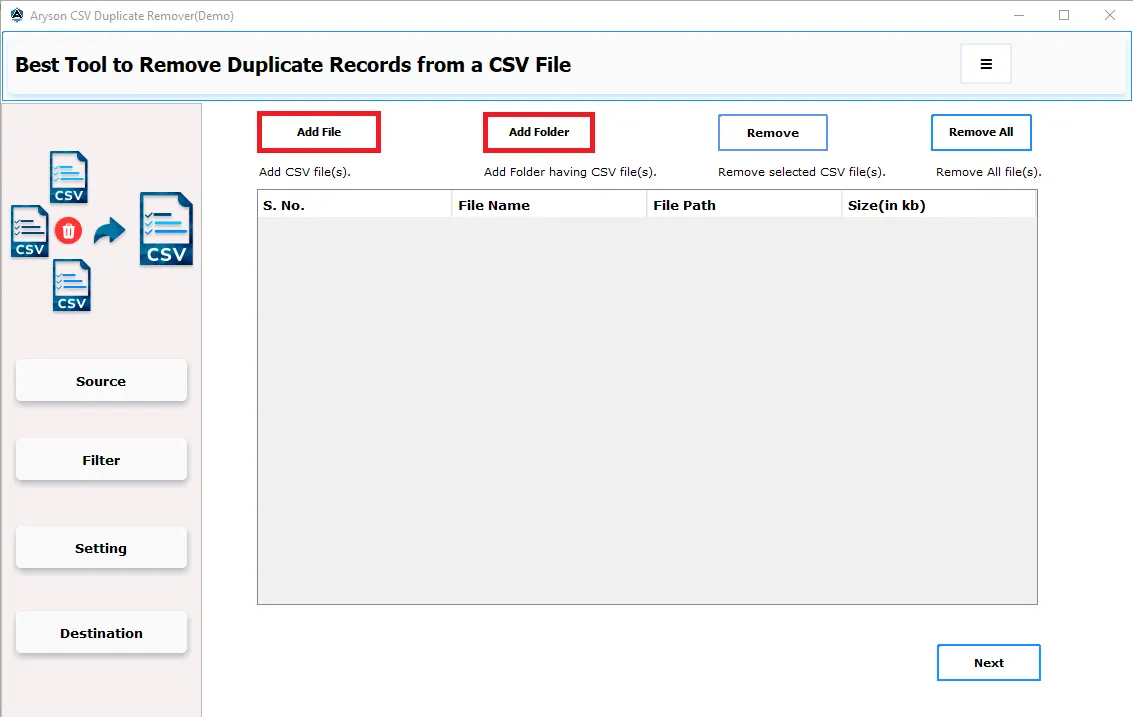The image size is (1133, 717).
Task: Open the Filter step in sidebar
Action: point(101,460)
